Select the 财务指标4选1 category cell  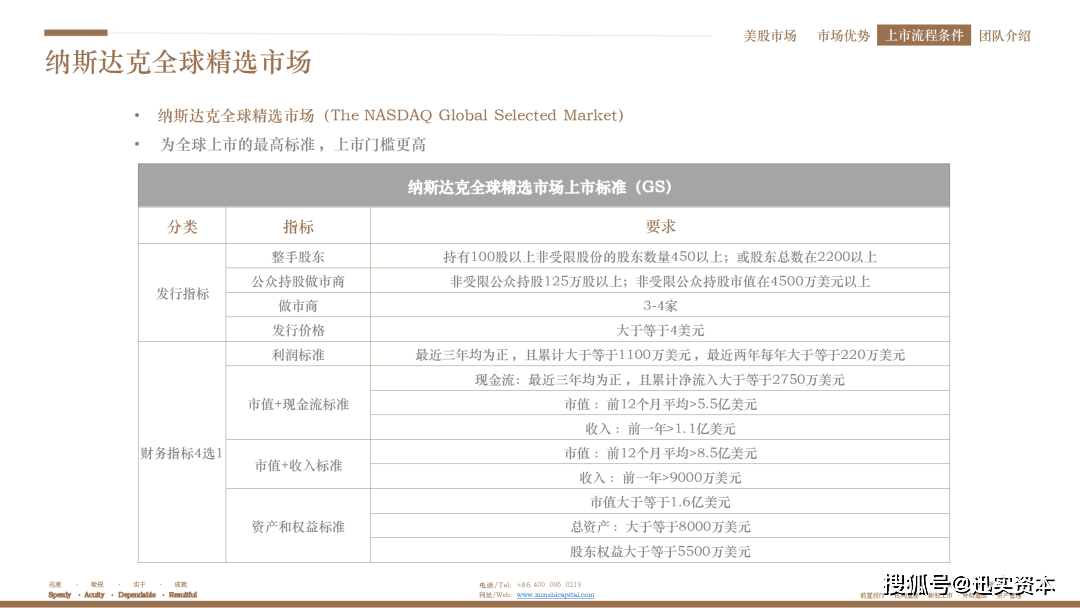coord(182,453)
